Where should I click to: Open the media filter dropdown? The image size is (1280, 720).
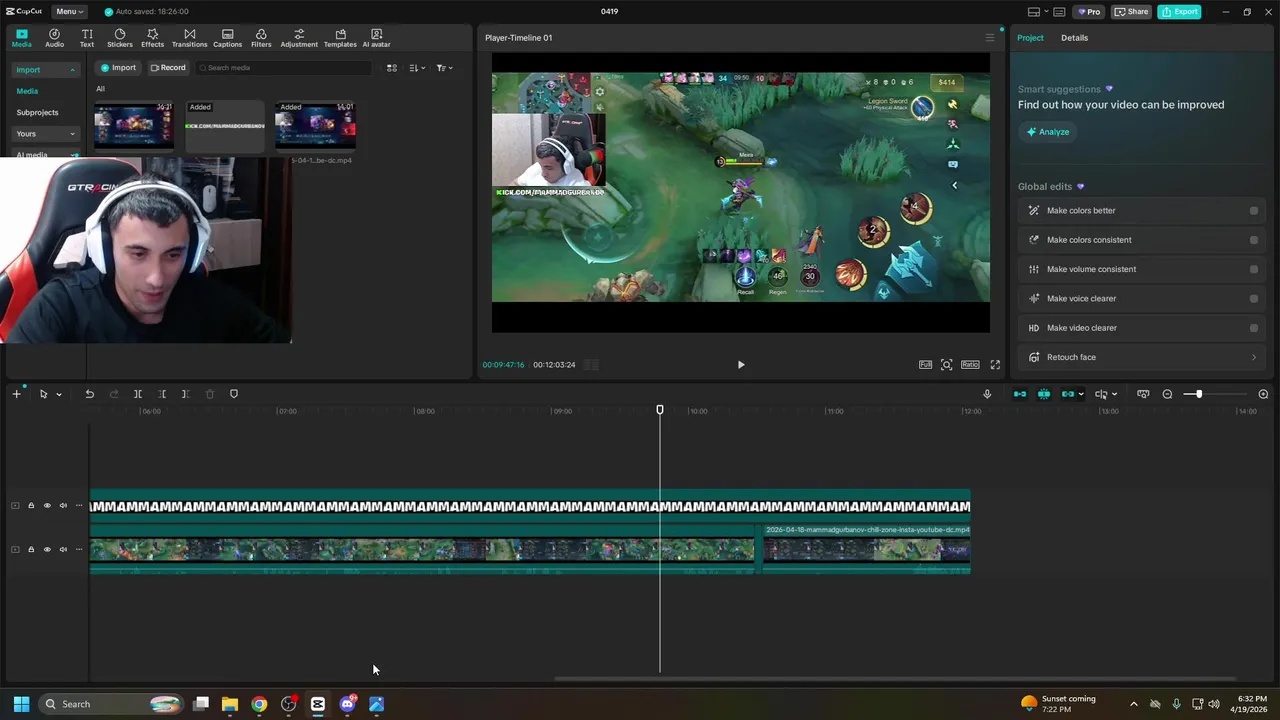click(445, 68)
